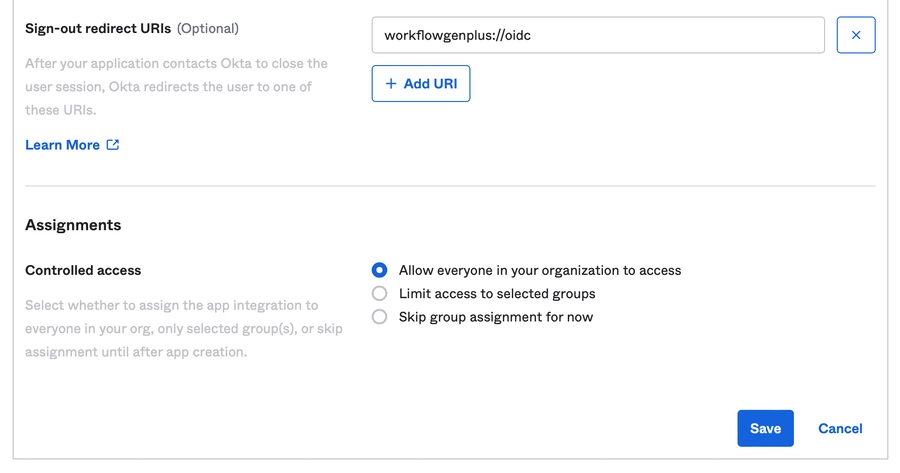Click the plus icon in Add URI
This screenshot has width=900, height=473.
pyautogui.click(x=391, y=84)
